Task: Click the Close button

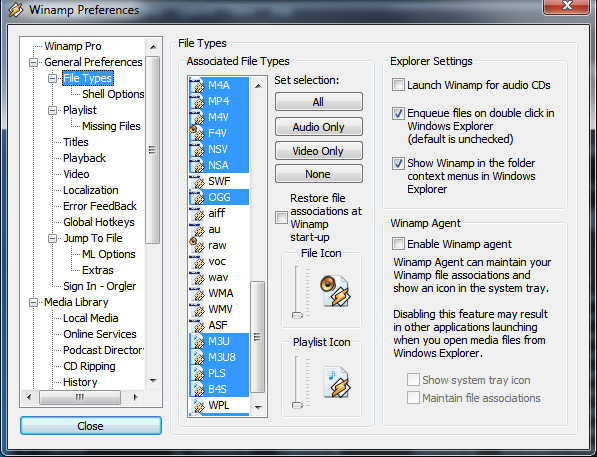Action: pos(91,425)
